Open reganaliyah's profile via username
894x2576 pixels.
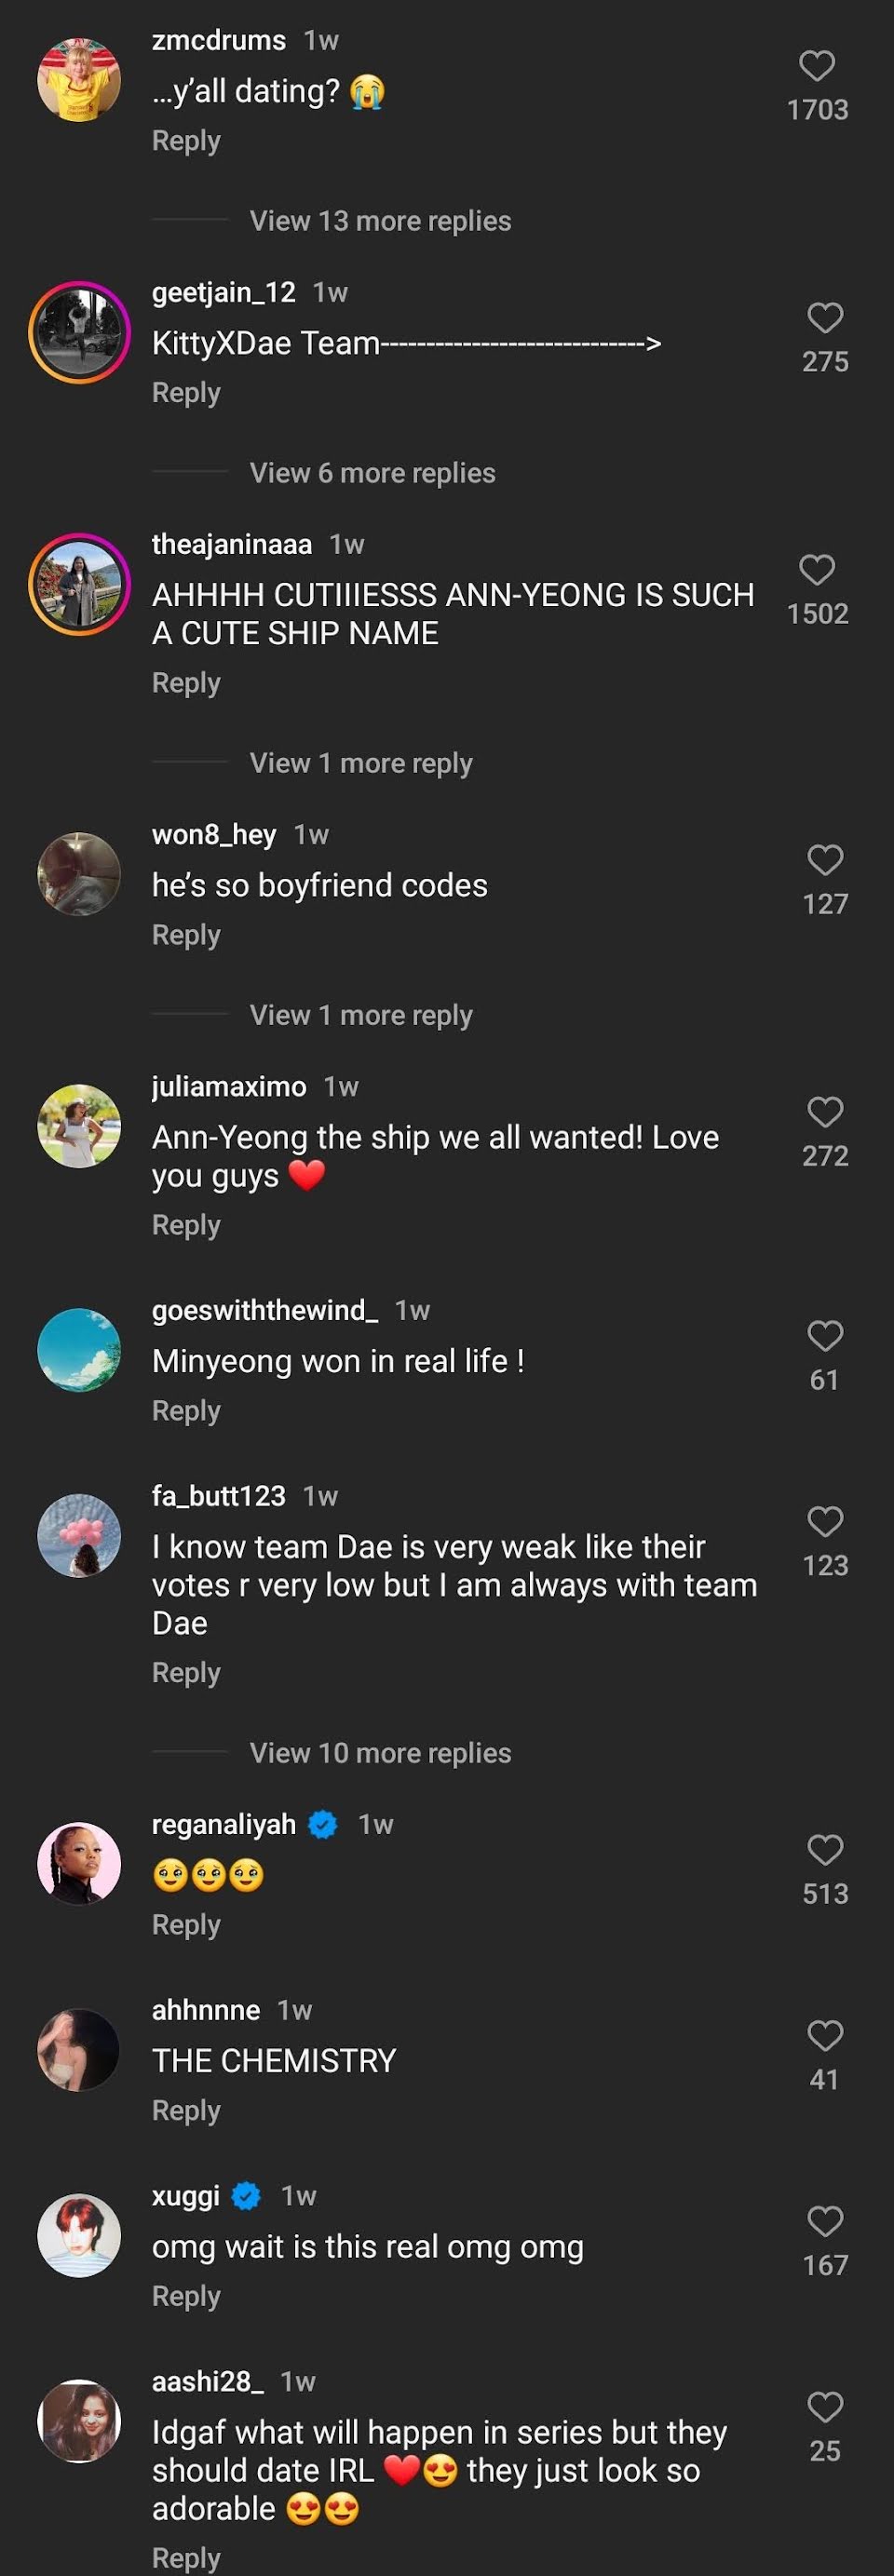224,1824
